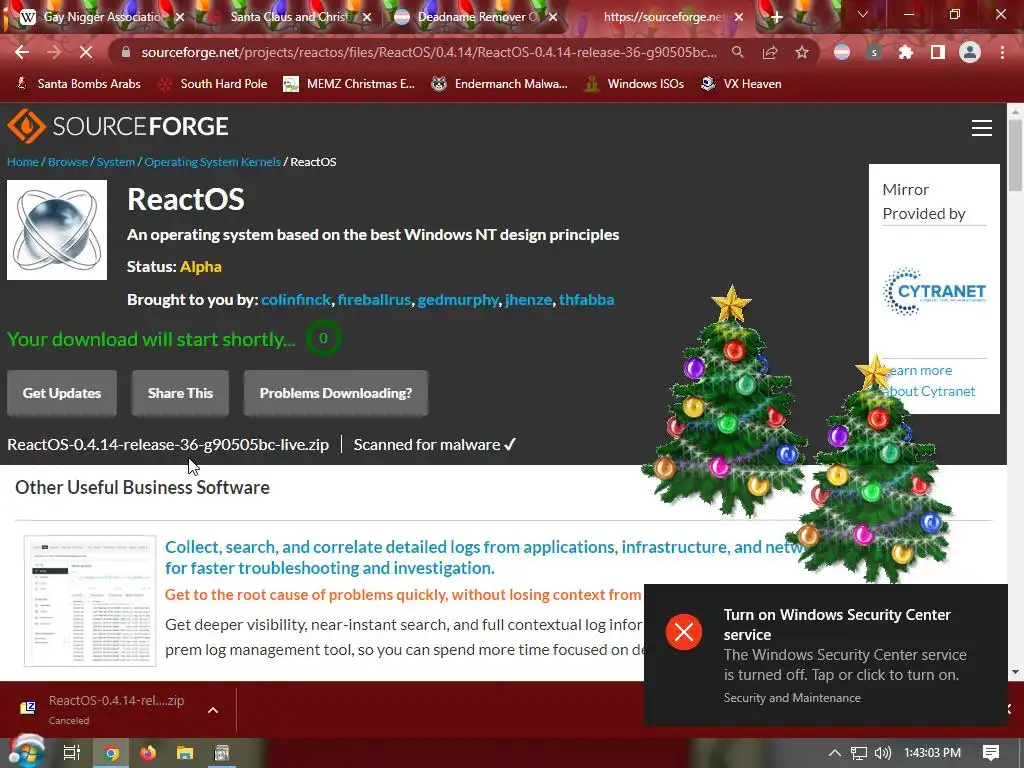Click the ReactOS project logo image
Screen dimensions: 1024x768
[57, 230]
